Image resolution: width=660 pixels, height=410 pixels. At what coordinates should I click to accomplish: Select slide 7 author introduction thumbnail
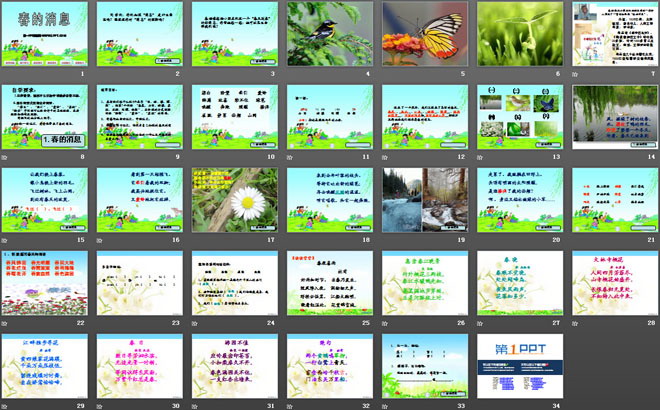point(615,34)
